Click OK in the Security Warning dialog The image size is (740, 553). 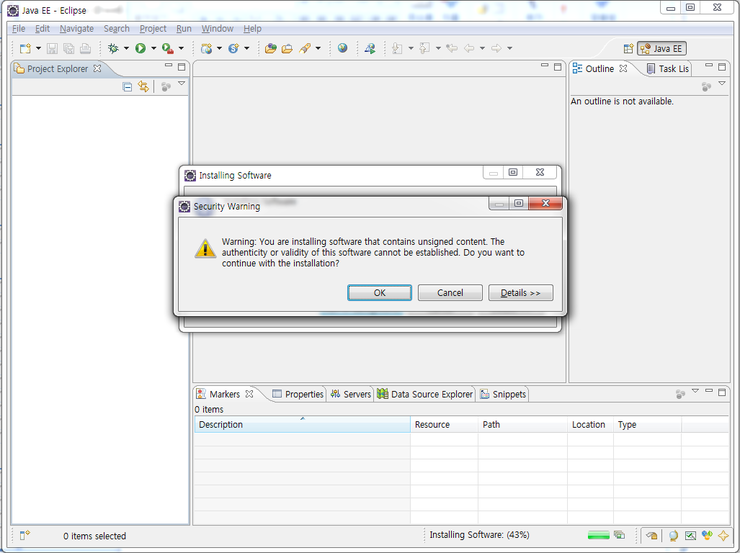click(379, 293)
